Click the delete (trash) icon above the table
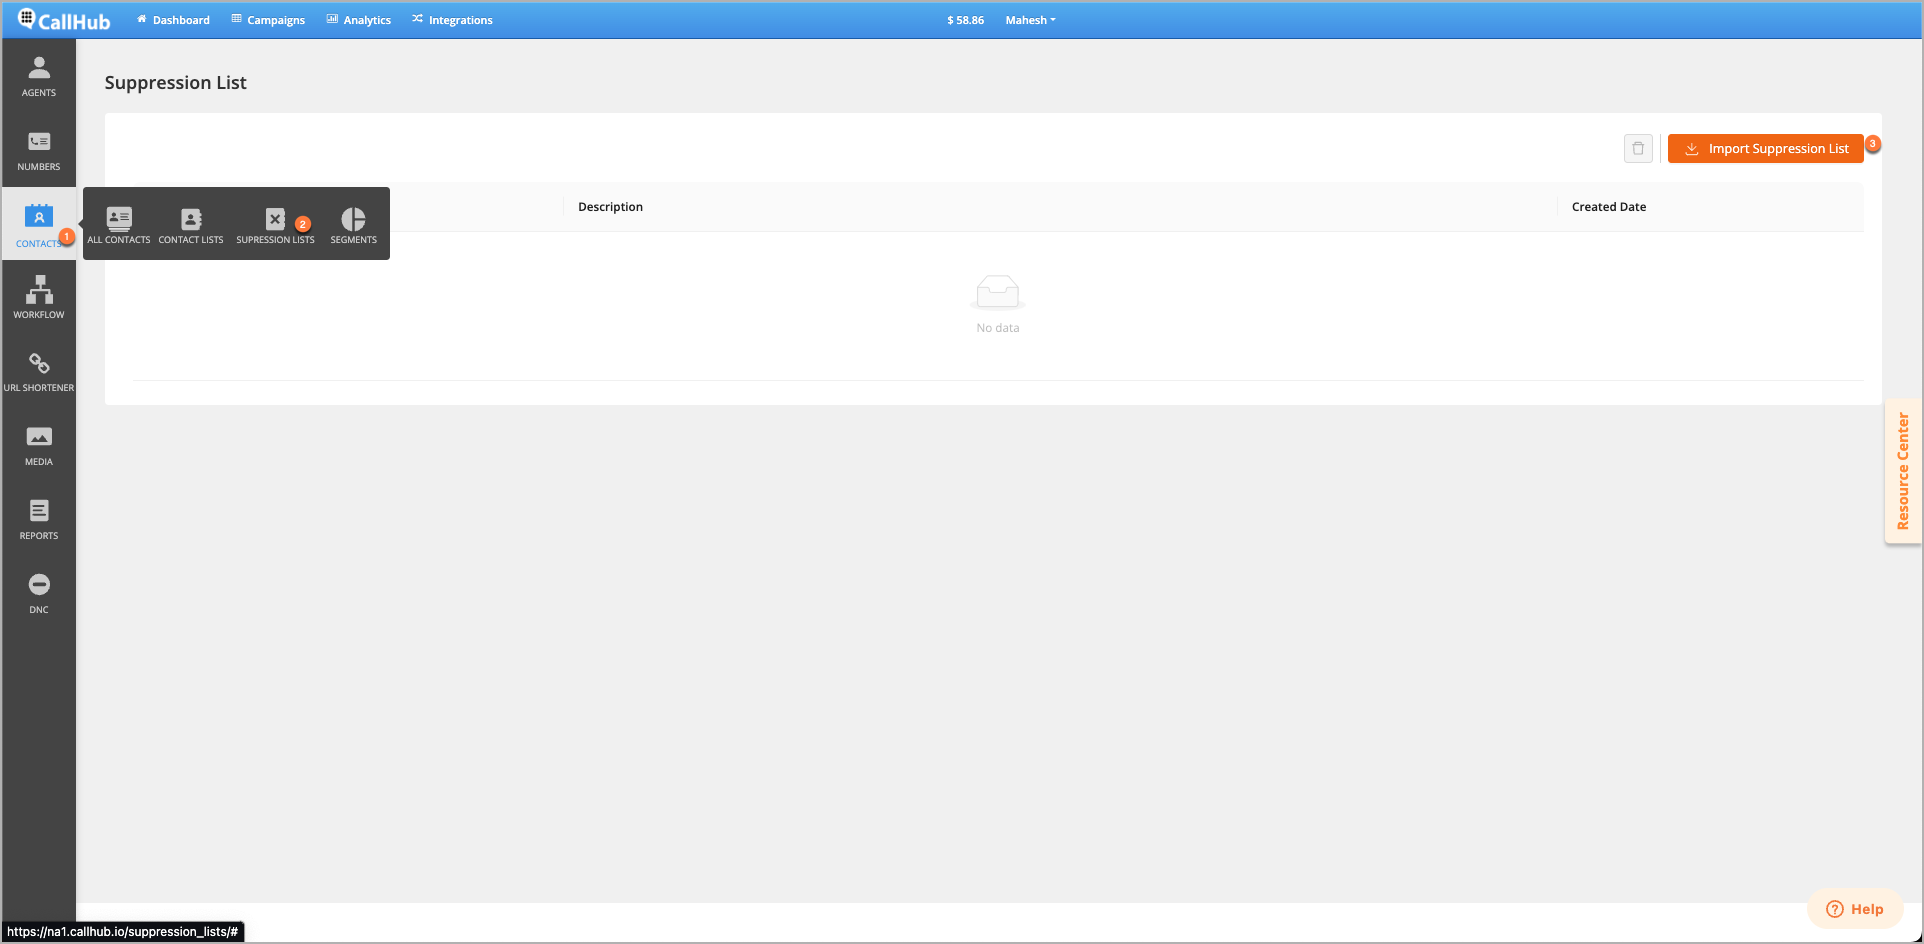 pos(1638,148)
